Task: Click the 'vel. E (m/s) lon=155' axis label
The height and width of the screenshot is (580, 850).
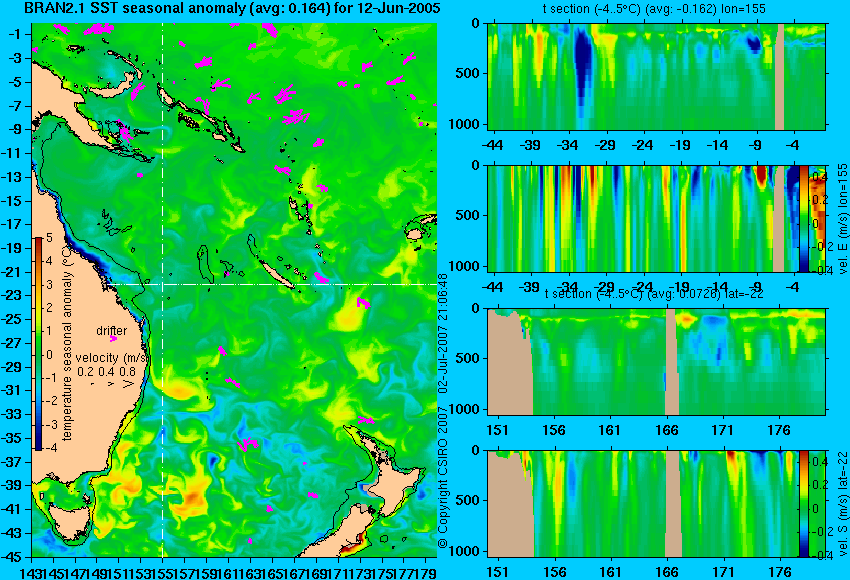Action: pyautogui.click(x=842, y=219)
